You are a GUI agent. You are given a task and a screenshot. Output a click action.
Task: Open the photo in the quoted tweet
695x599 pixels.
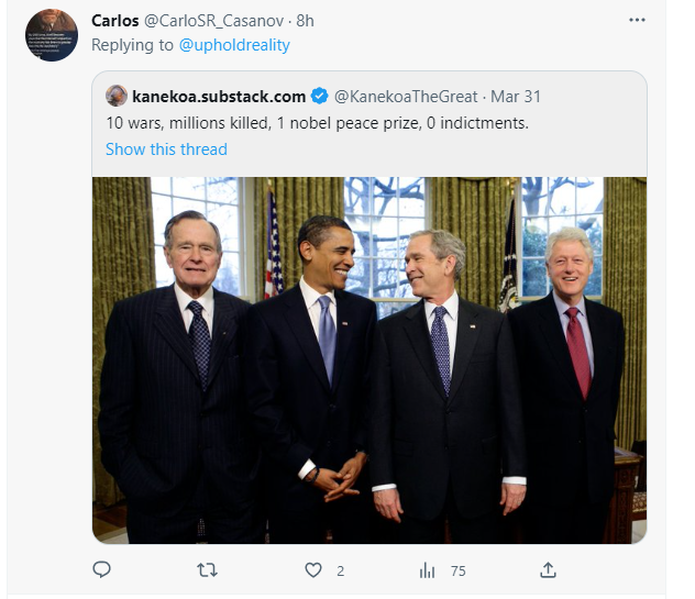click(x=369, y=360)
